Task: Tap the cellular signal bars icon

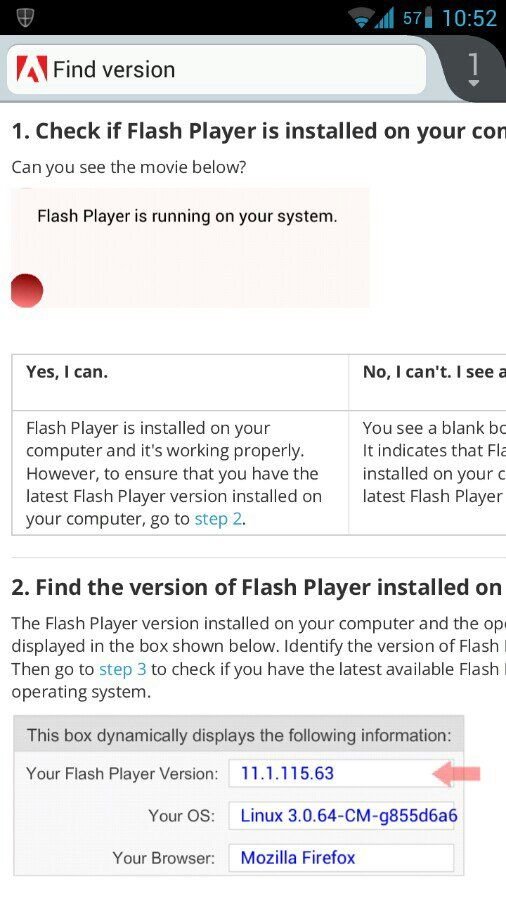Action: [x=386, y=19]
